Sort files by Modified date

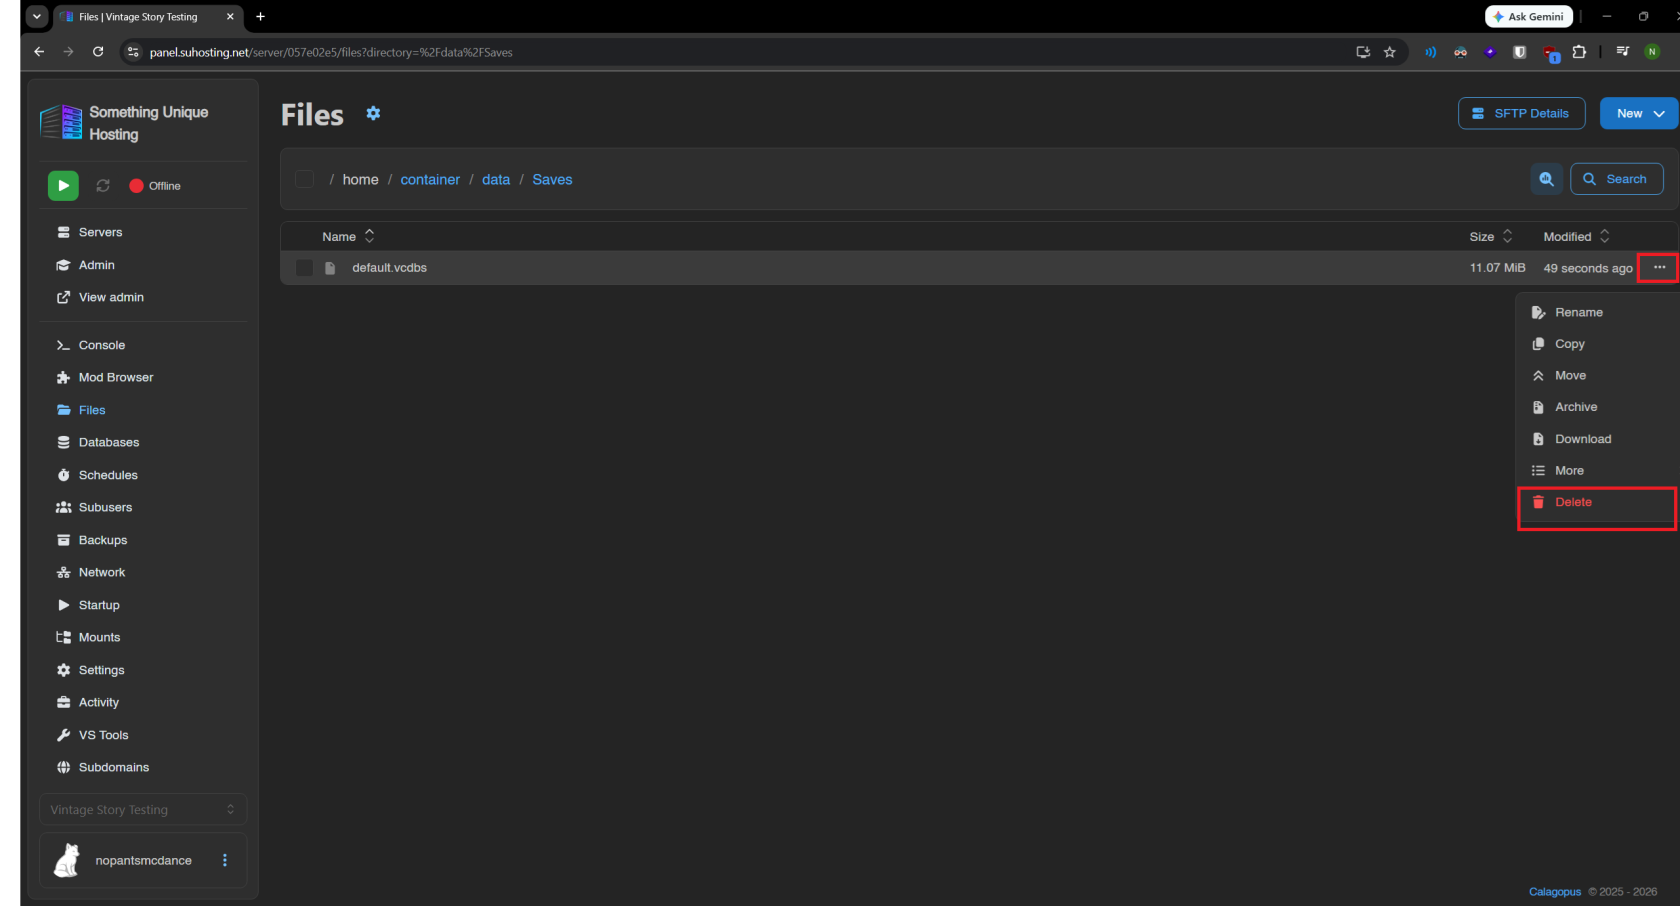click(1576, 237)
